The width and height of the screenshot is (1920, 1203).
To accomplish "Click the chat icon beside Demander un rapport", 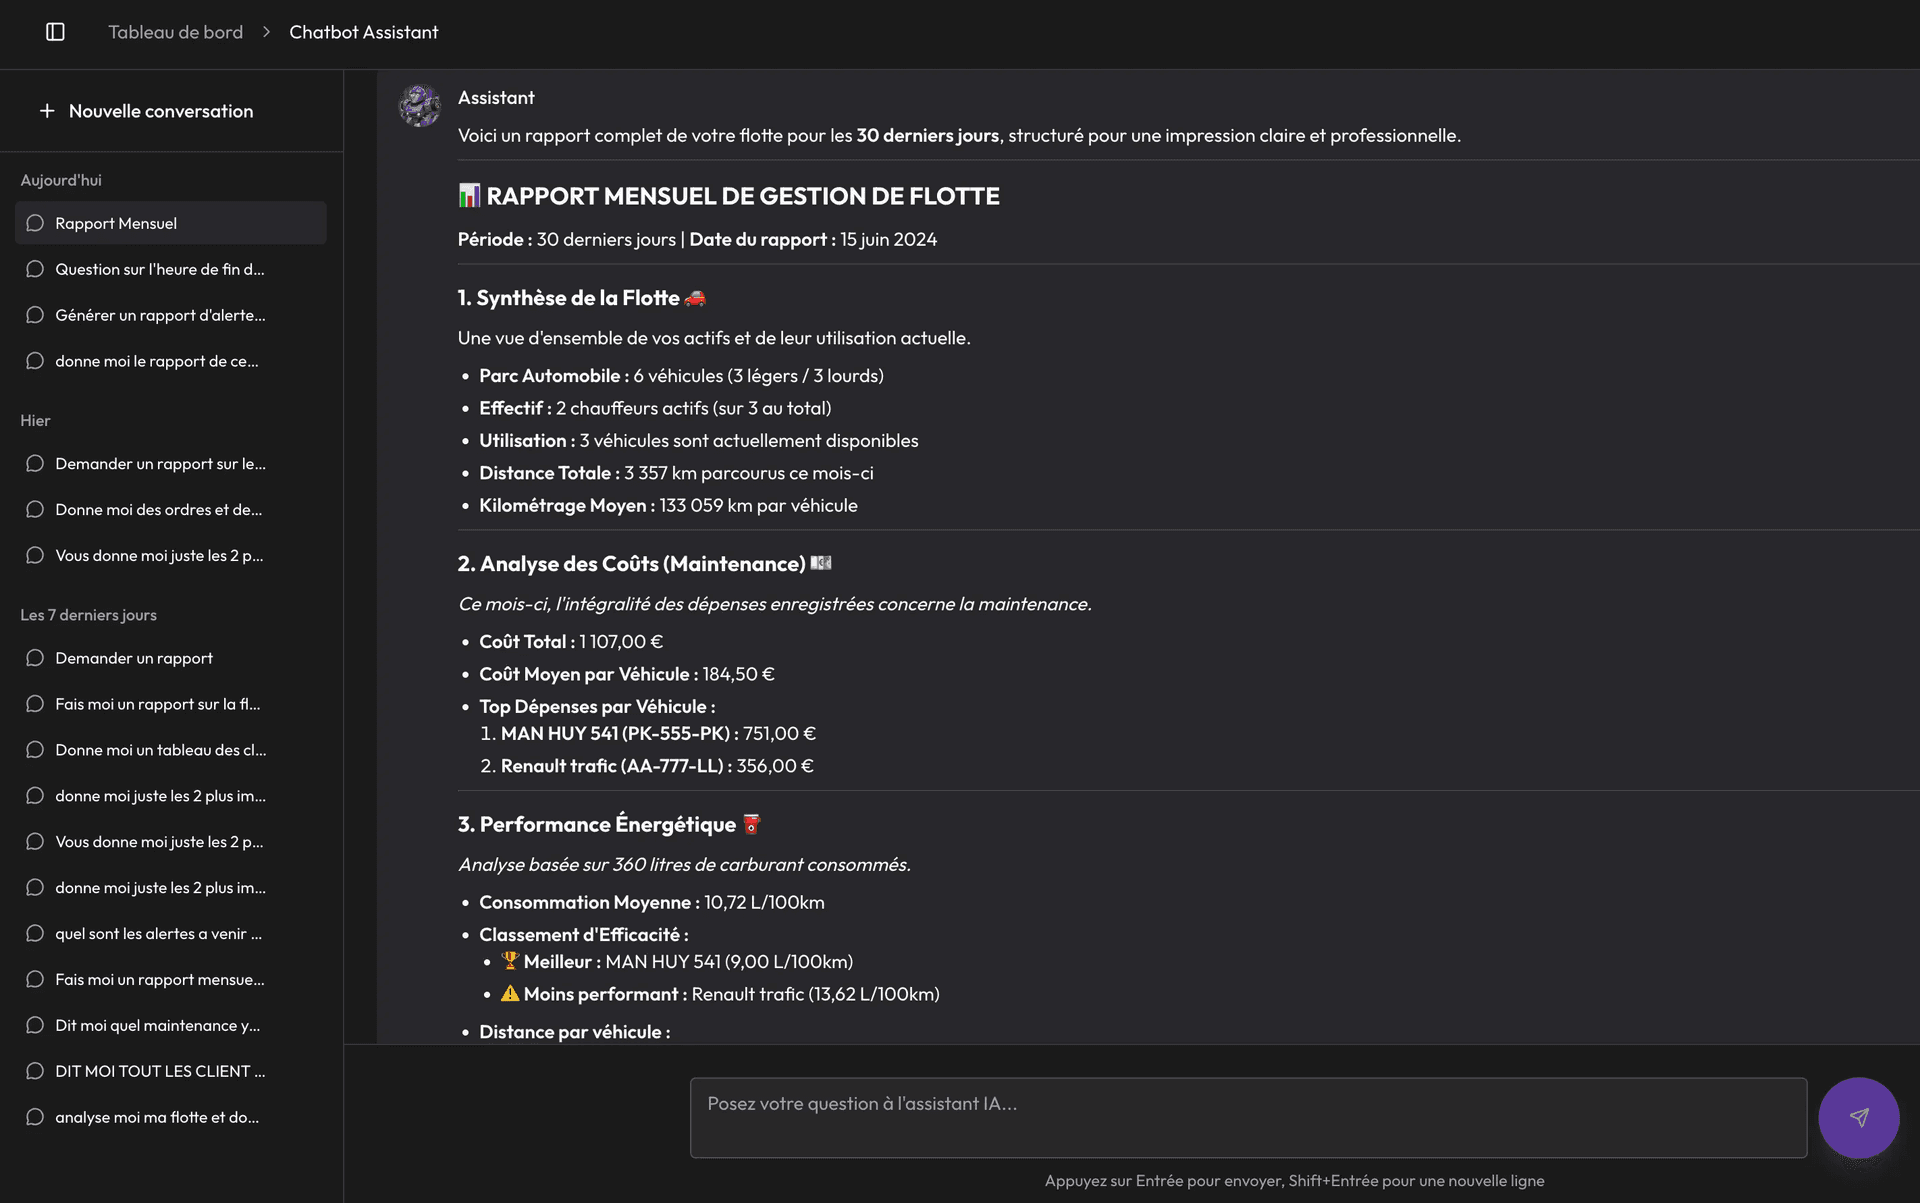I will 35,658.
